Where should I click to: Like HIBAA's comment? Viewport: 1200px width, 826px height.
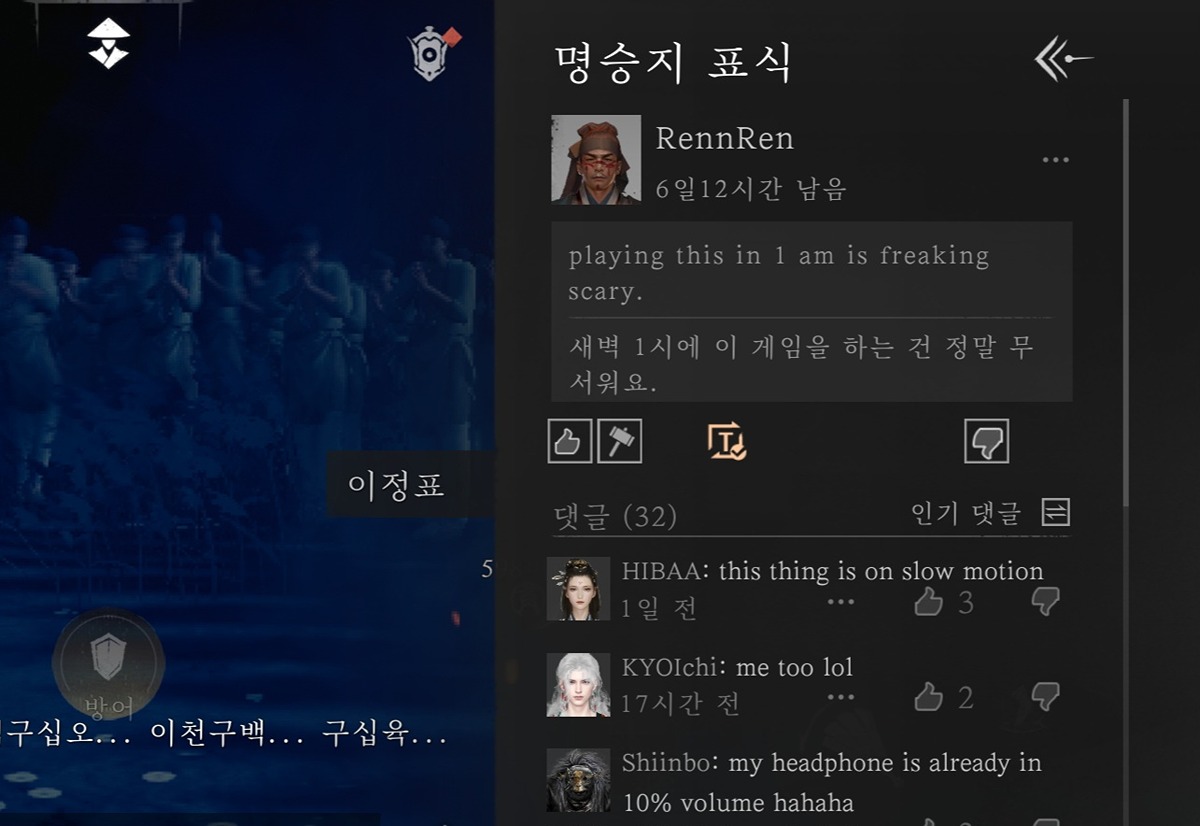[929, 602]
